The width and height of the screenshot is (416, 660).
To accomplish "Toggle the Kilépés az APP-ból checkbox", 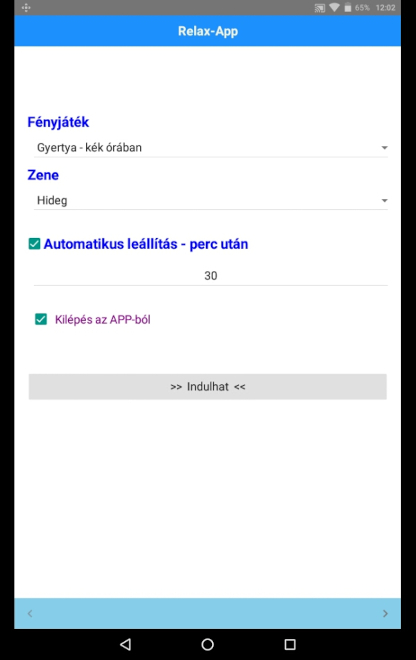I will coord(41,319).
